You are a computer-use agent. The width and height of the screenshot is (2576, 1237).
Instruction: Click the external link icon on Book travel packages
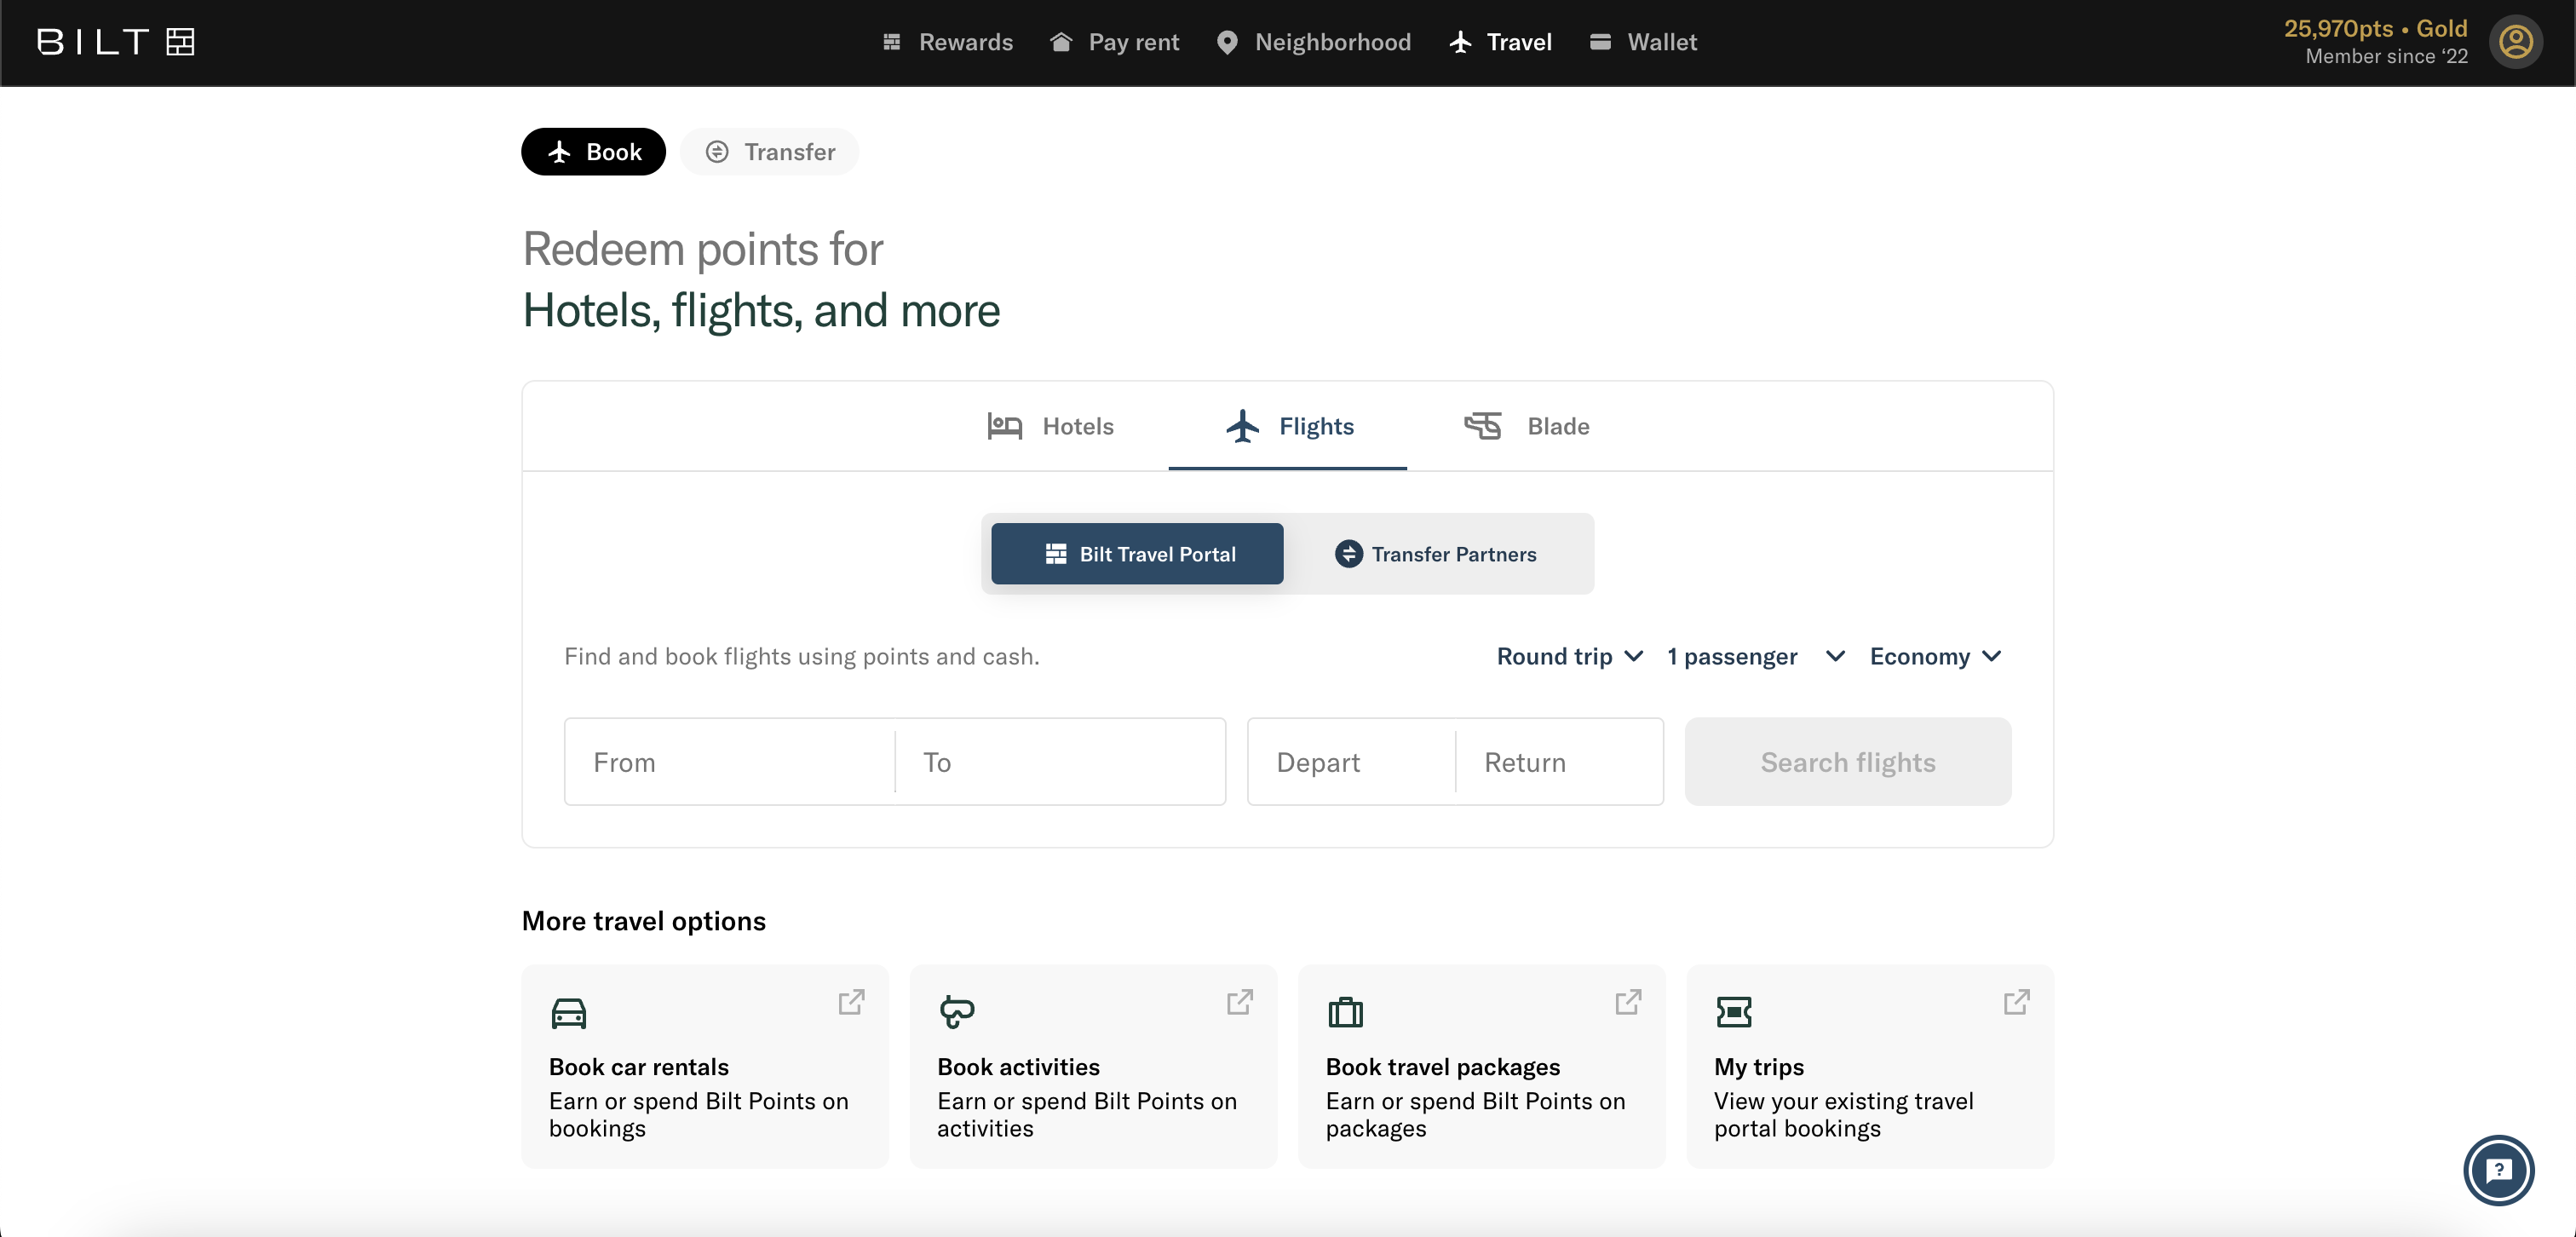1628,1001
